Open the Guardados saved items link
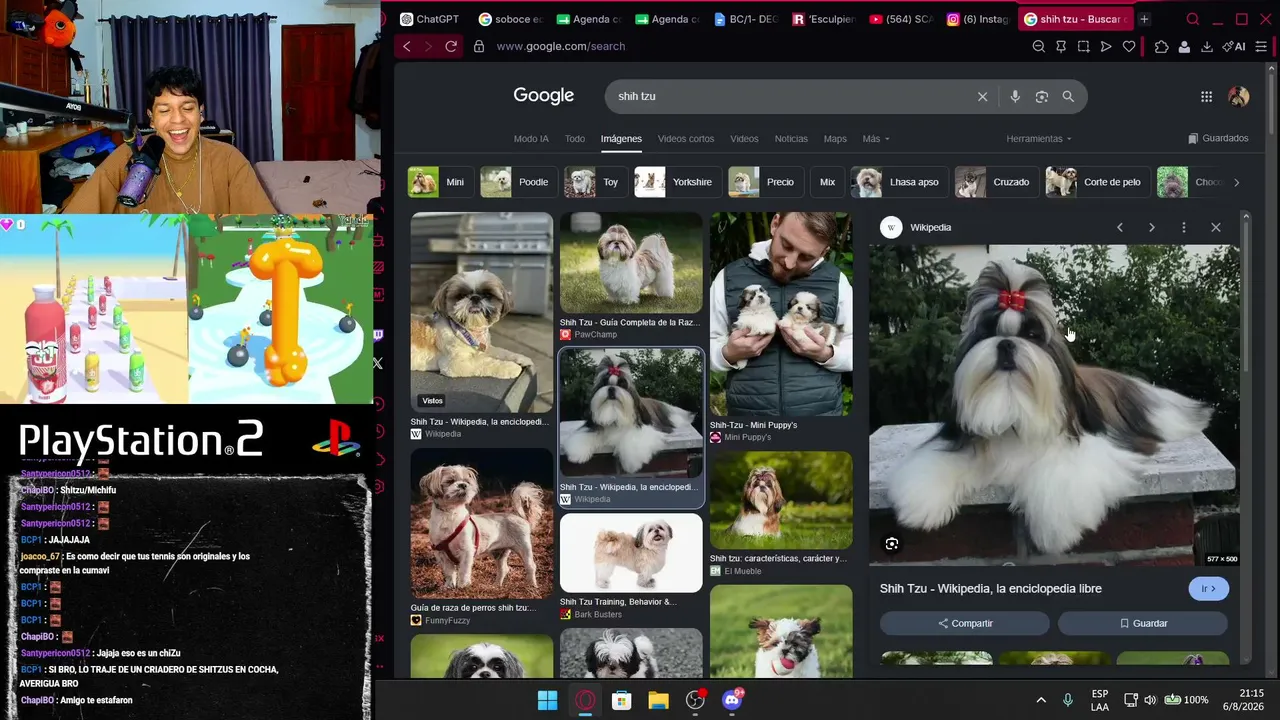 (1218, 138)
